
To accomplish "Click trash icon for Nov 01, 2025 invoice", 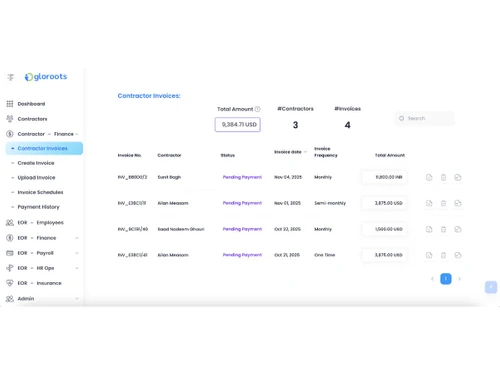I will coord(443,203).
